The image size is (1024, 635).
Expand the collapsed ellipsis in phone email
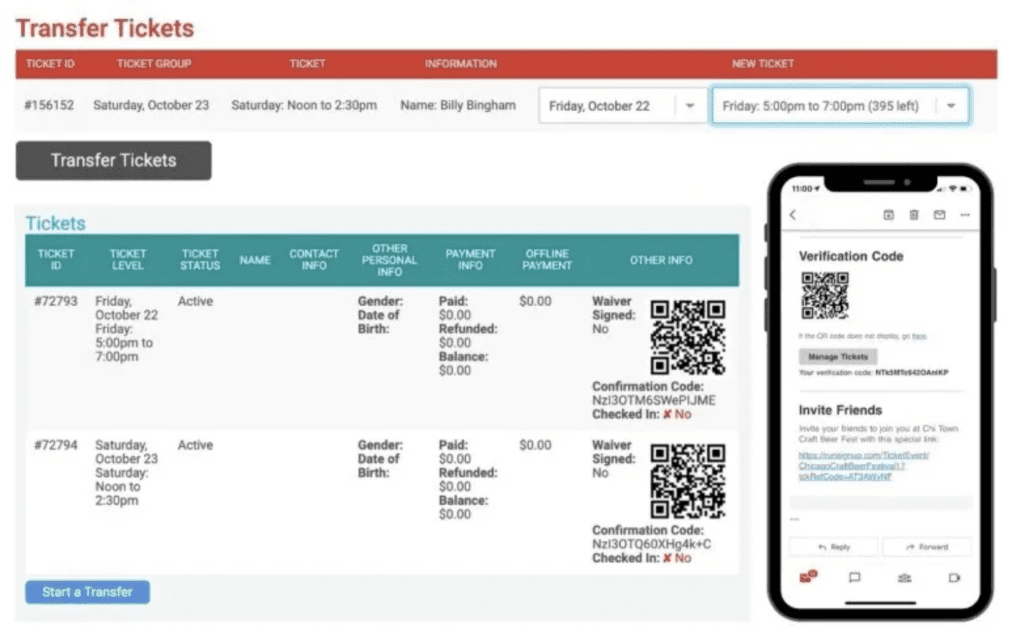click(x=795, y=519)
